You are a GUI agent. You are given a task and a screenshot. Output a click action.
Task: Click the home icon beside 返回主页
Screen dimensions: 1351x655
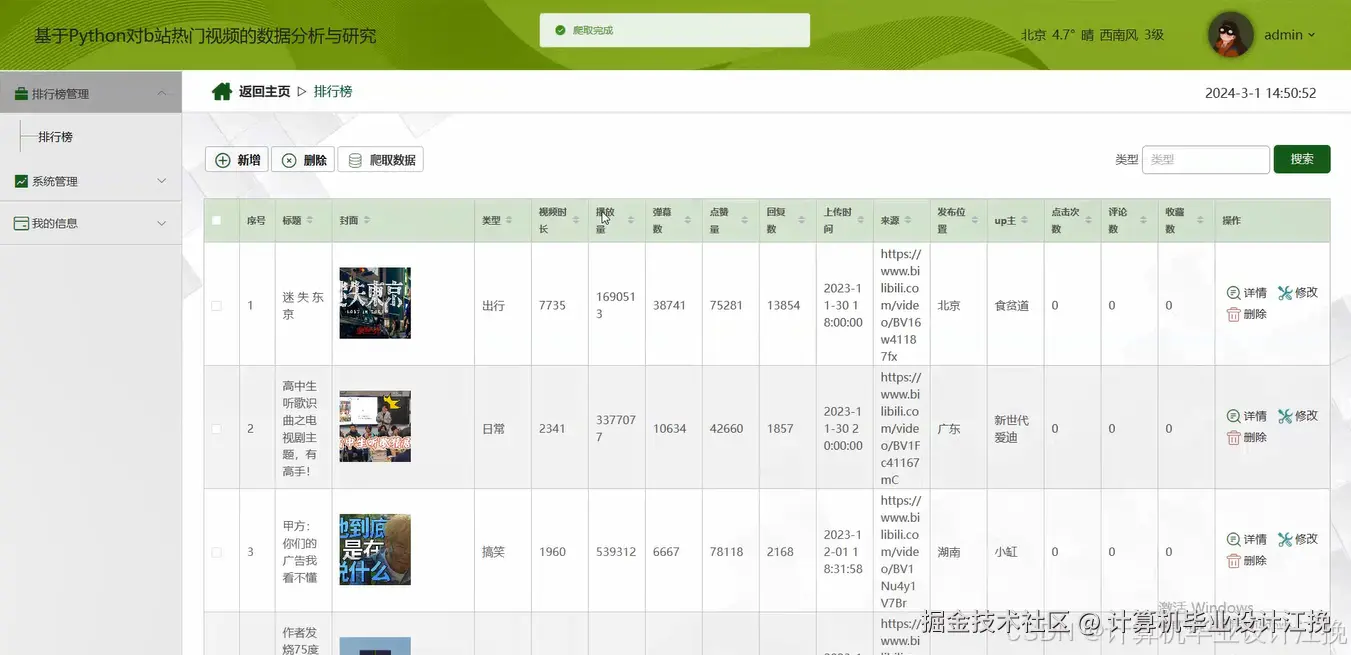[222, 92]
